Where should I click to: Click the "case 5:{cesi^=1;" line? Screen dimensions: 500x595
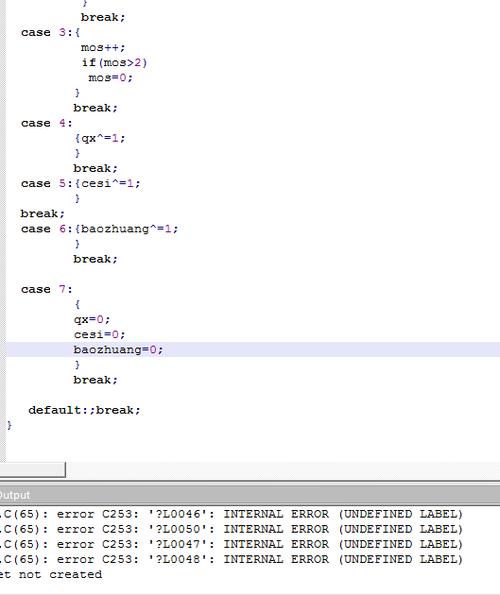(80, 184)
